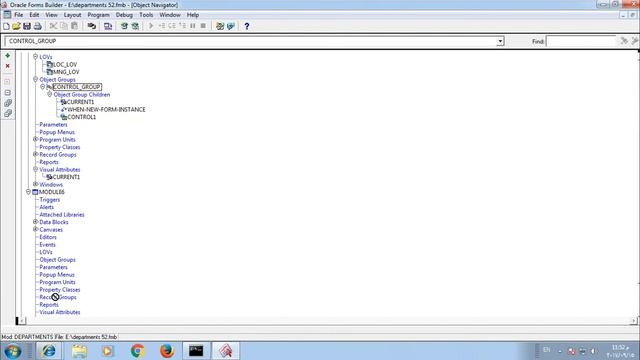Collapse the CONTROL_GROUP node

(x=42, y=87)
